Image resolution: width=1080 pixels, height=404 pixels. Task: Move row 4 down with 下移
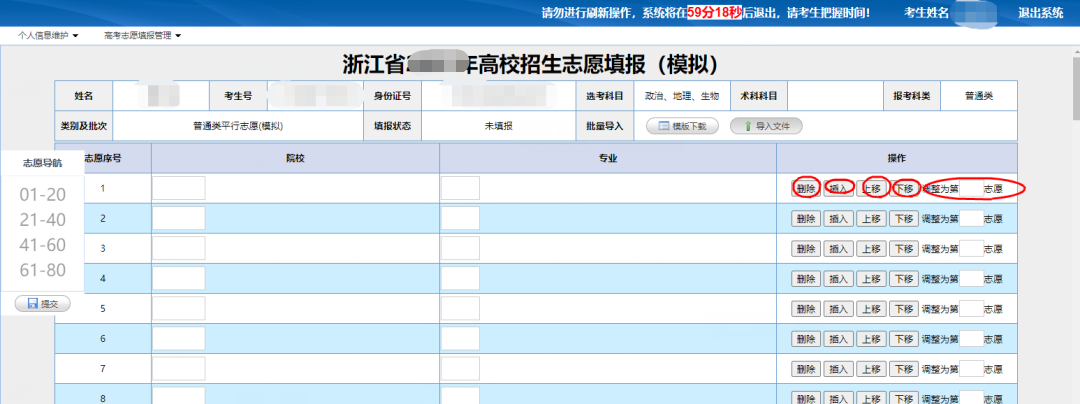pyautogui.click(x=904, y=278)
